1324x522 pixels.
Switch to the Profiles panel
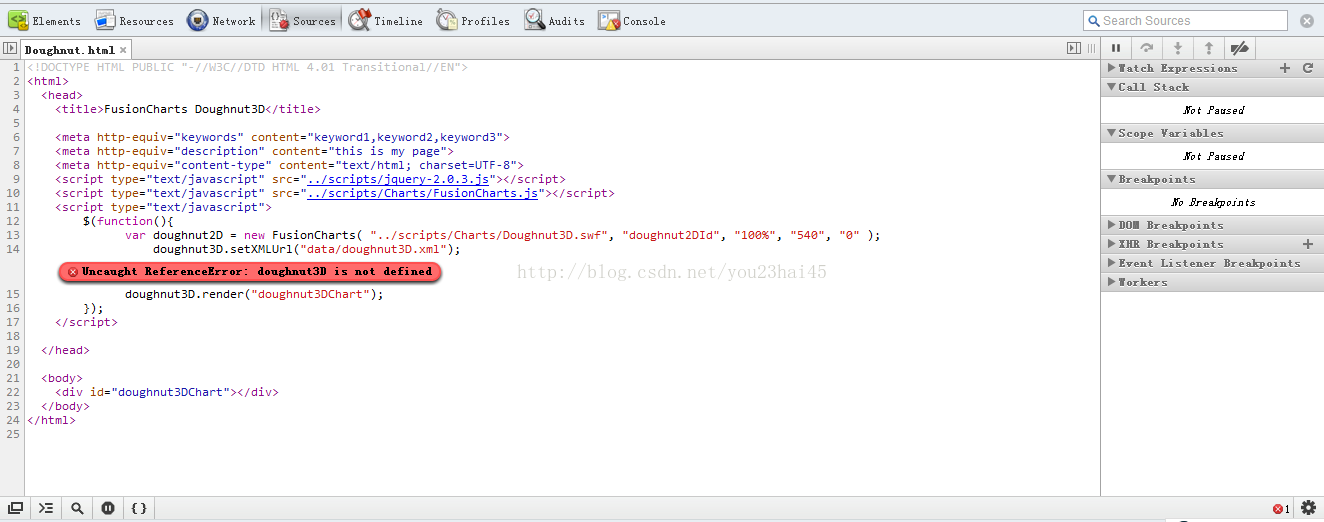click(x=474, y=20)
